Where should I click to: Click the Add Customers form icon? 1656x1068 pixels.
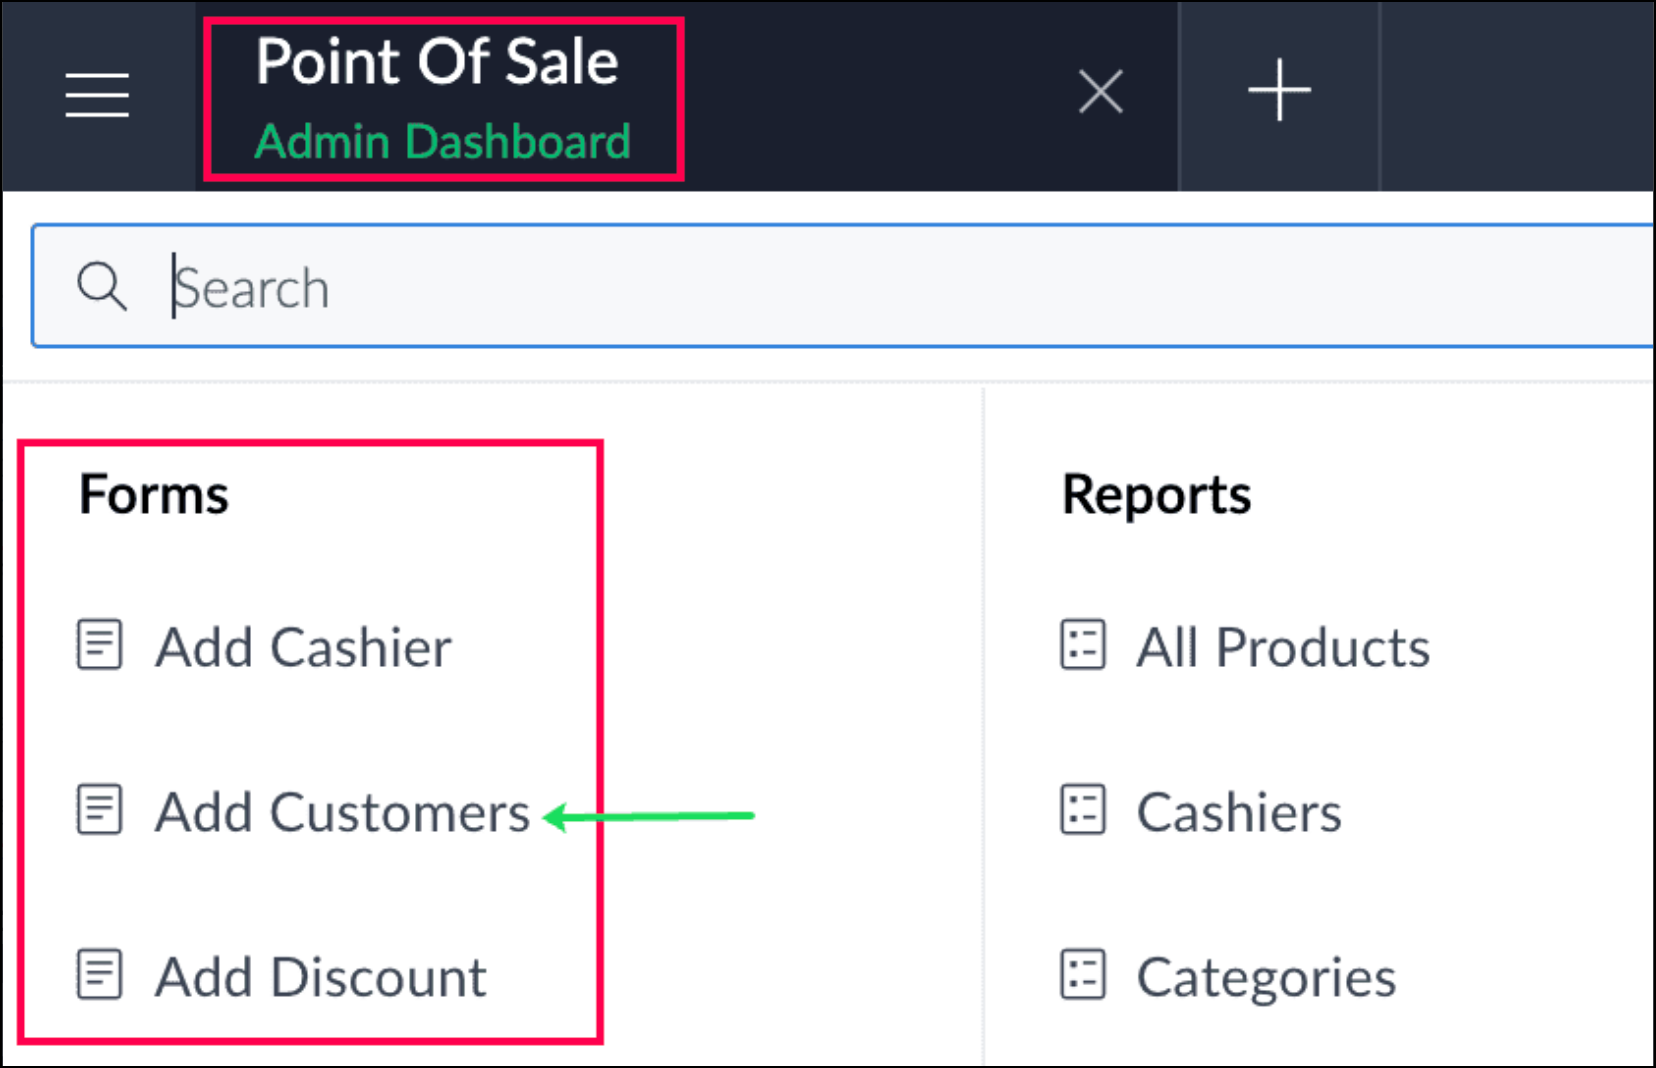point(100,810)
